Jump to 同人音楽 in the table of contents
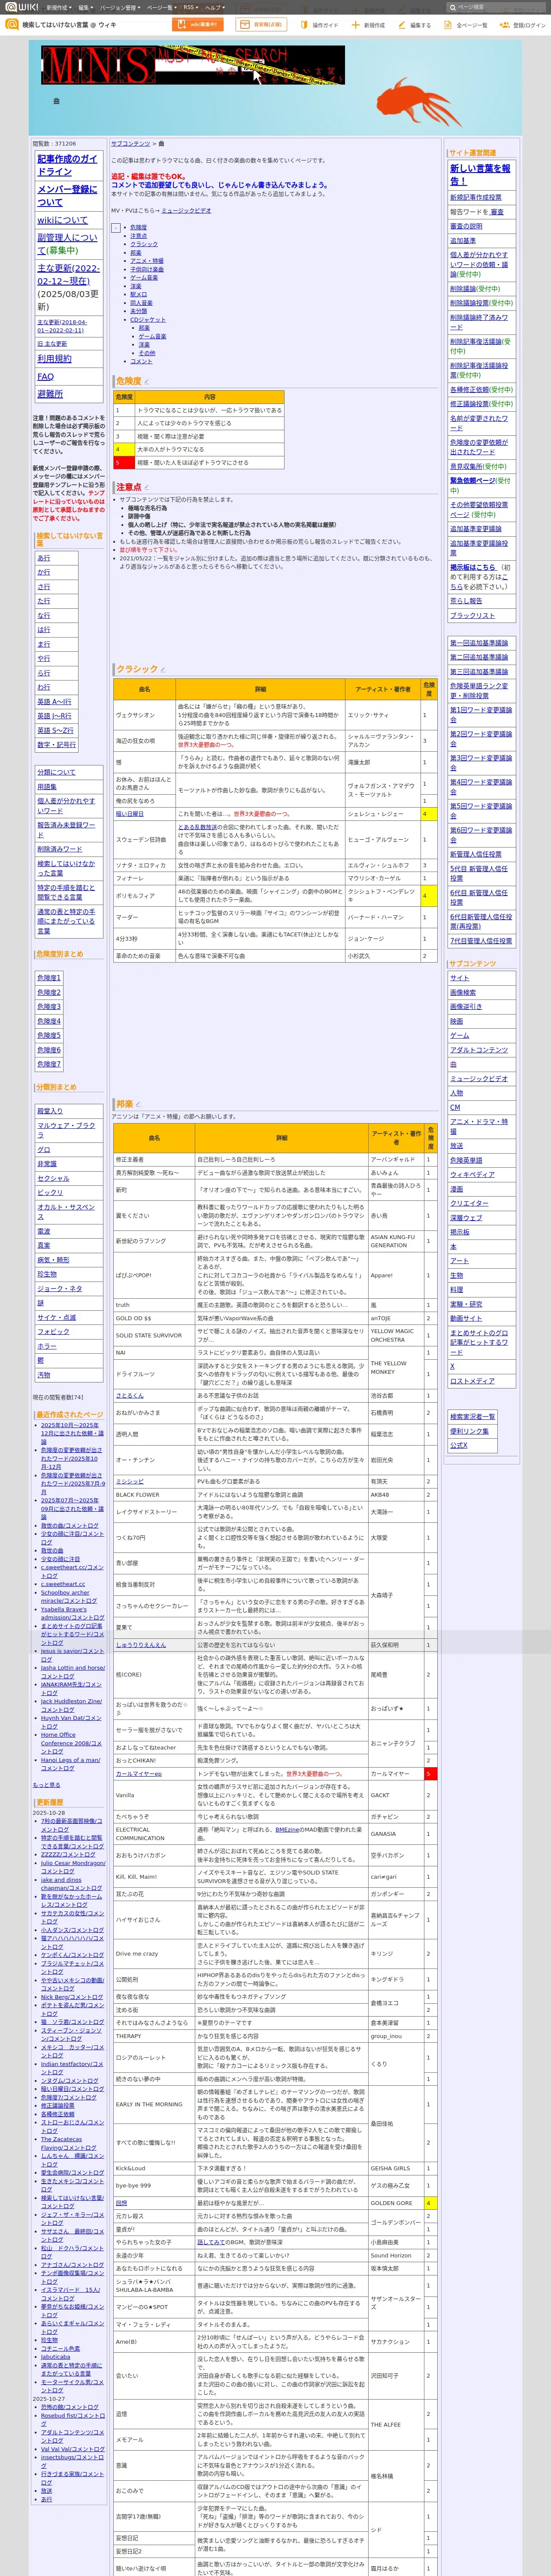The image size is (551, 2576). point(141,303)
